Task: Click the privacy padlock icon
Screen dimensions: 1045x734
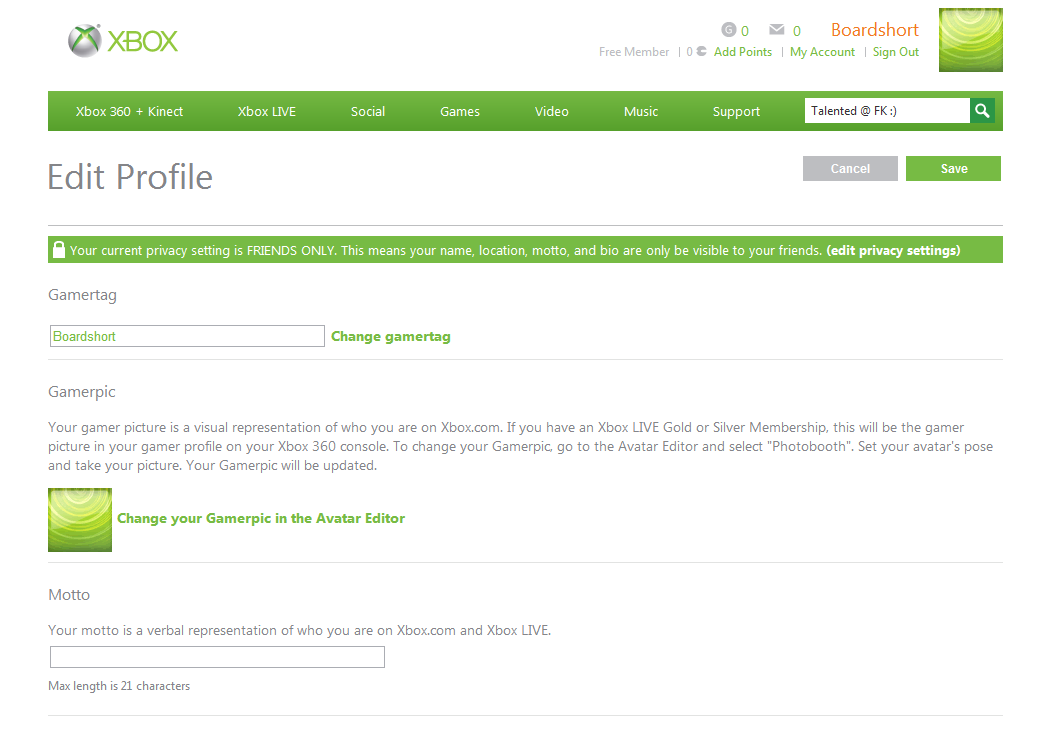Action: pos(59,249)
